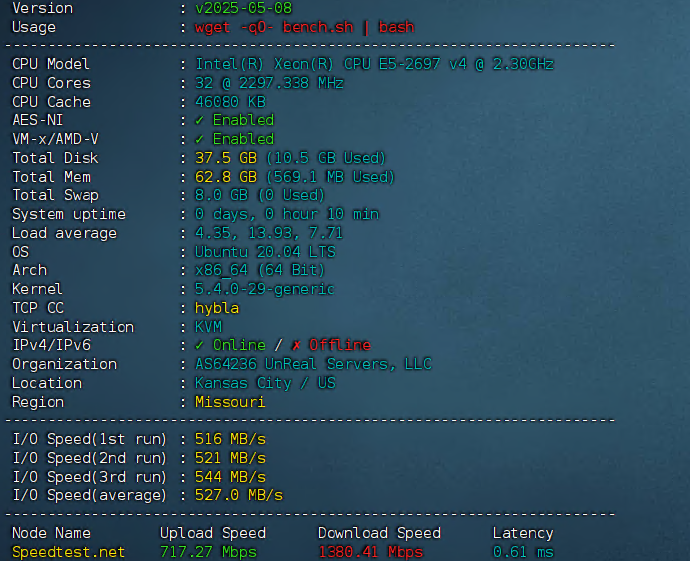
Task: Click the green checkmark next to AES-NI Enabled
Action: coord(200,120)
